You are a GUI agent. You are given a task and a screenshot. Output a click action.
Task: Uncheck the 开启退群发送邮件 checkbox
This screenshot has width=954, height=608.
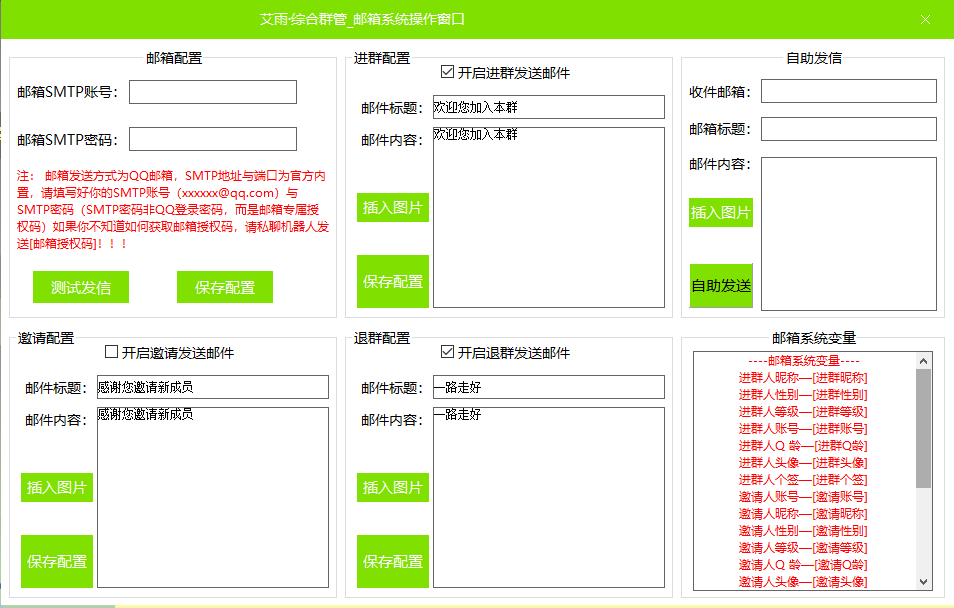[447, 352]
